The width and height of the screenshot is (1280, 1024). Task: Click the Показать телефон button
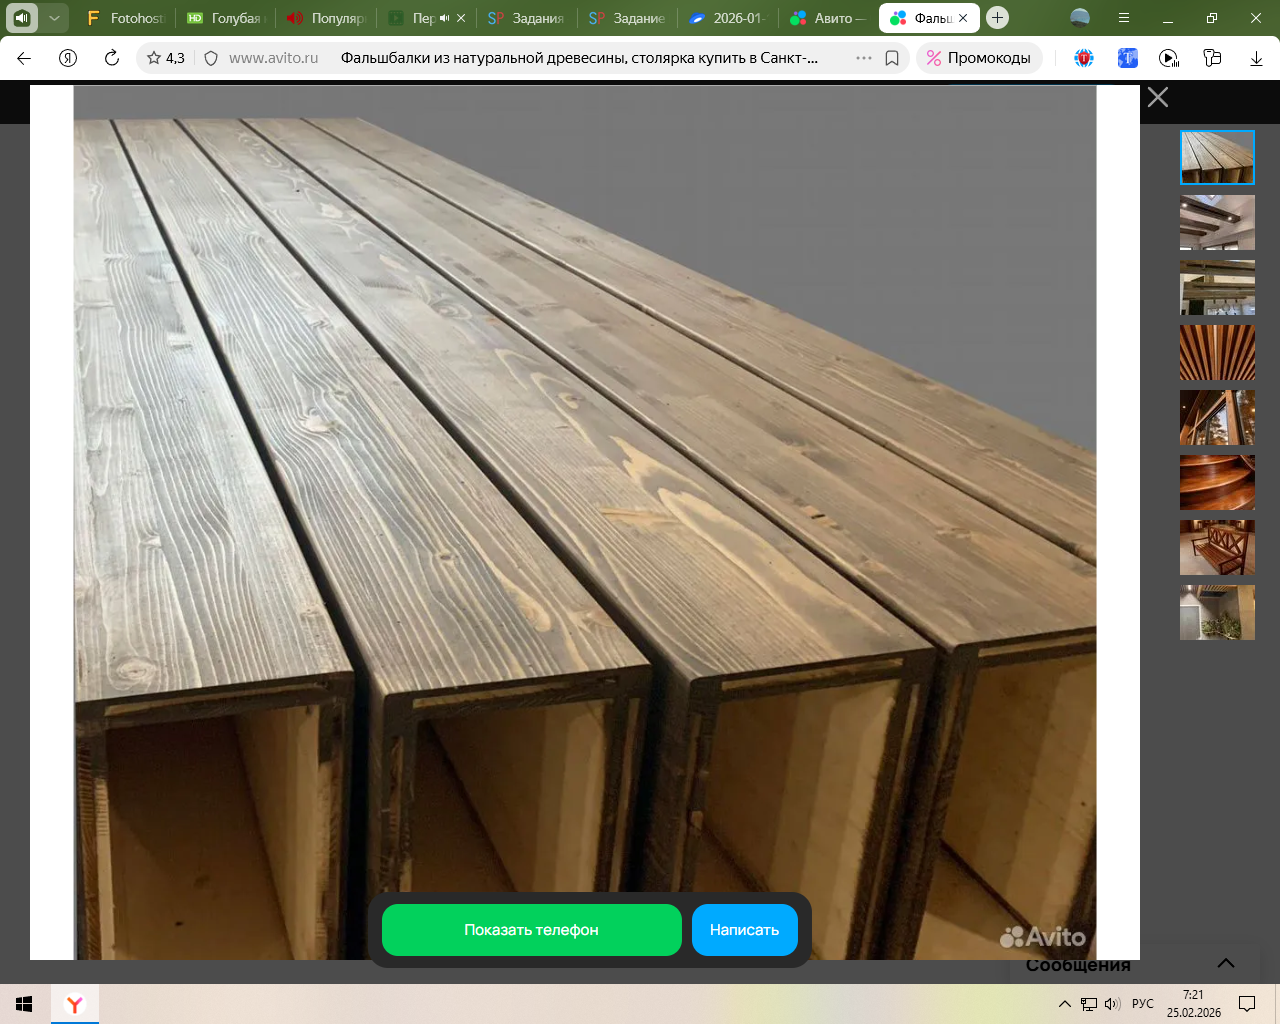click(531, 930)
